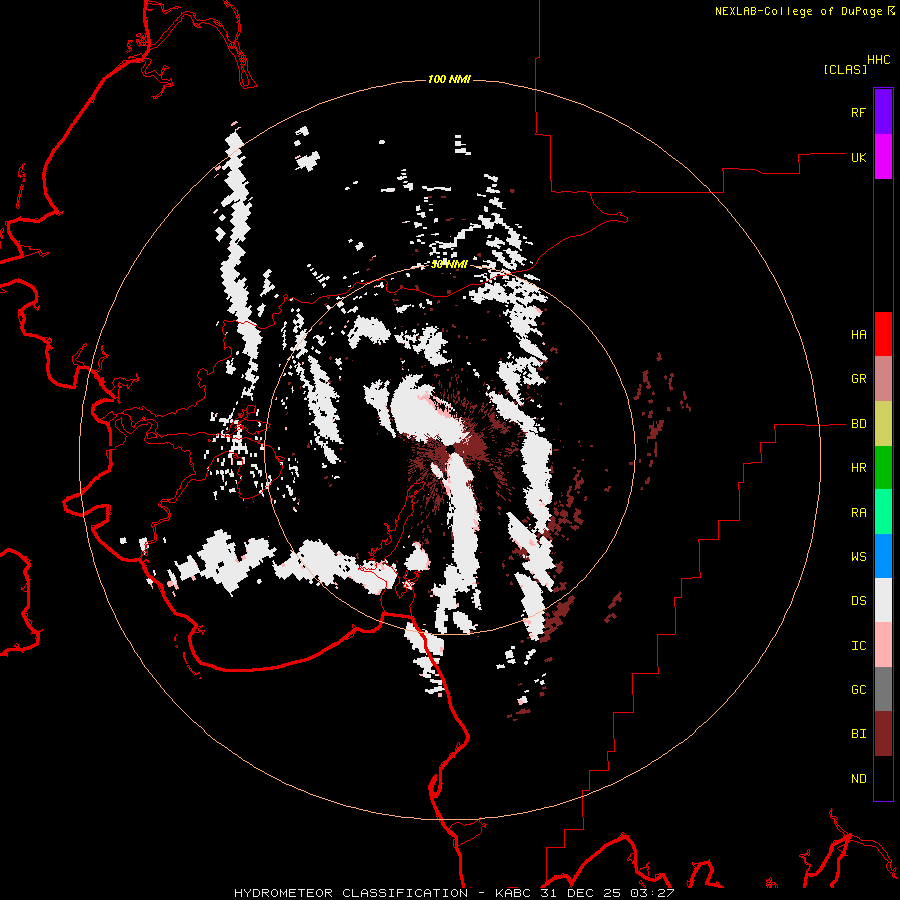Click the GC gray legend swatch

[883, 689]
